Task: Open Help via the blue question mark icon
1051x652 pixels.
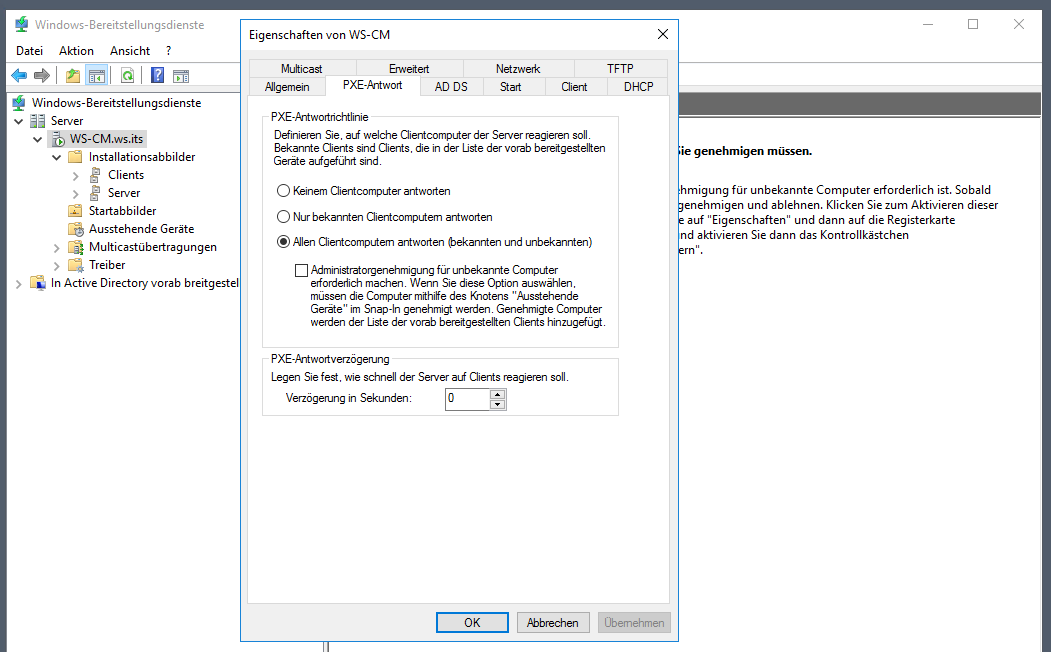Action: point(158,75)
